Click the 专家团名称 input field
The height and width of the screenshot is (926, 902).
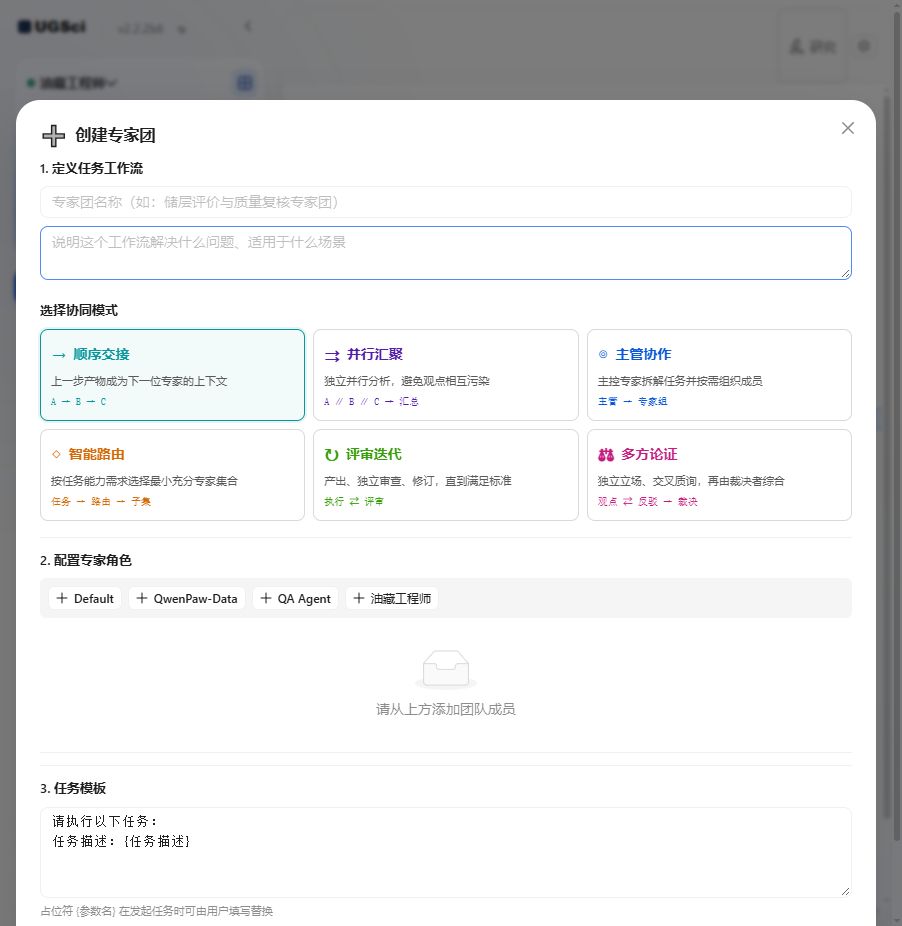445,202
